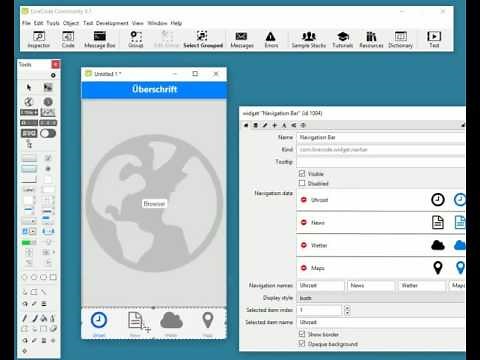
Task: Click the inspector lock icon
Action: coord(463,125)
